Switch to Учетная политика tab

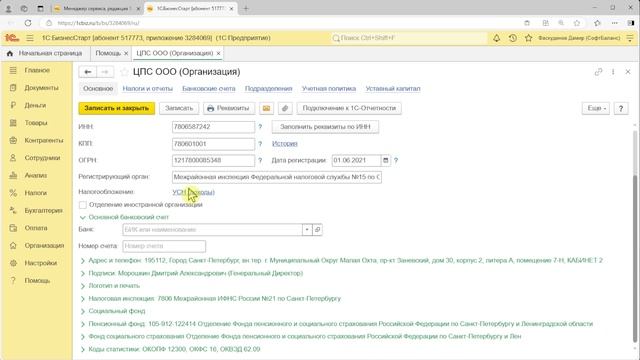(329, 89)
